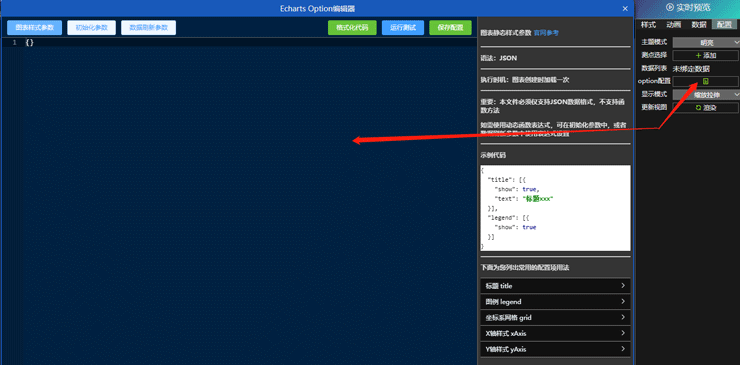Viewport: 740px width, 365px height.
Task: Close the Echarts Option编辑器 dialog
Action: 625,8
